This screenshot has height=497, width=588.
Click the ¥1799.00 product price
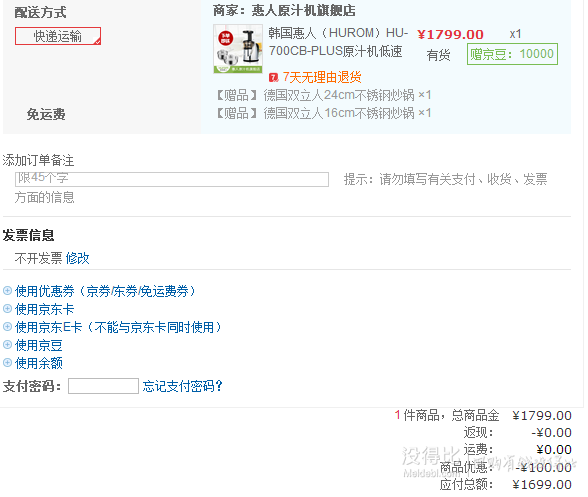450,35
